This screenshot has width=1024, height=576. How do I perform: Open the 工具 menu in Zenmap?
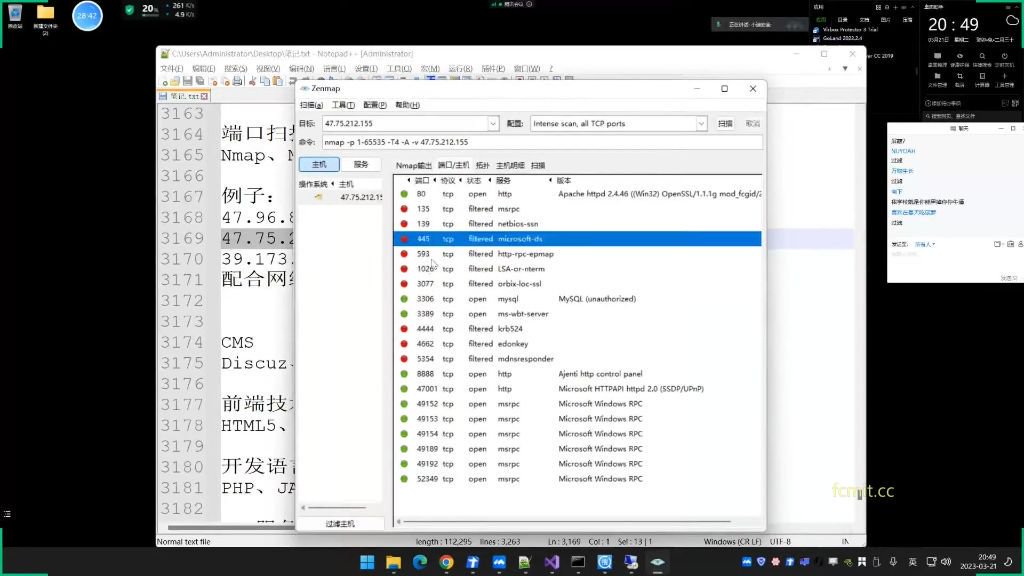point(343,105)
